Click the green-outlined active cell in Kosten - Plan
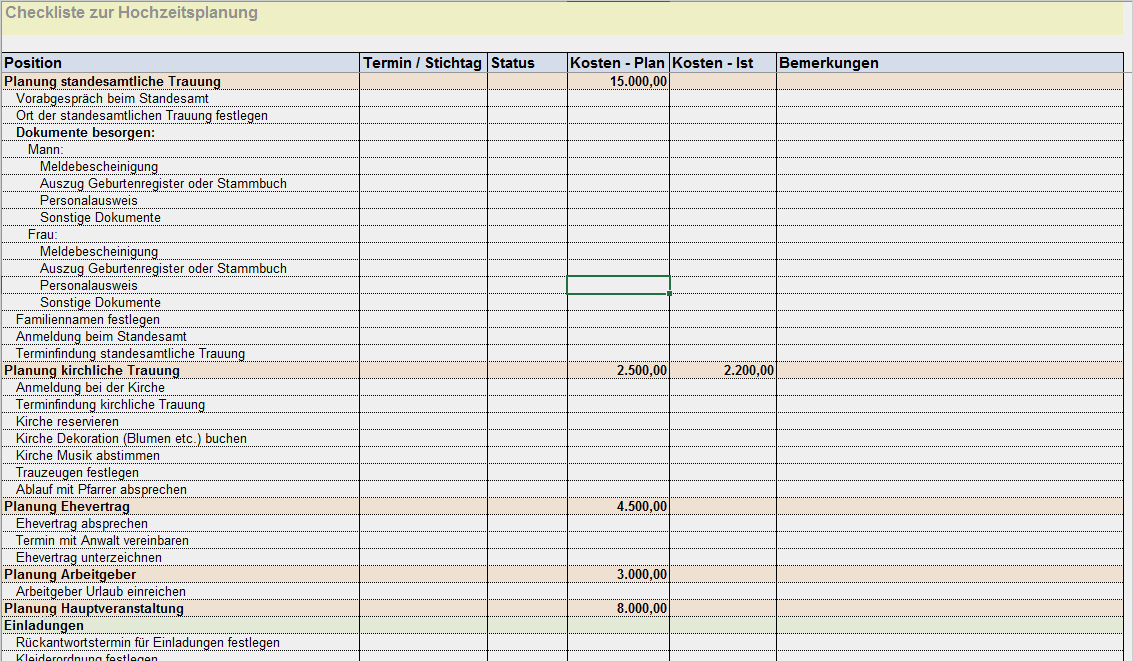This screenshot has height=662, width=1133. click(619, 285)
